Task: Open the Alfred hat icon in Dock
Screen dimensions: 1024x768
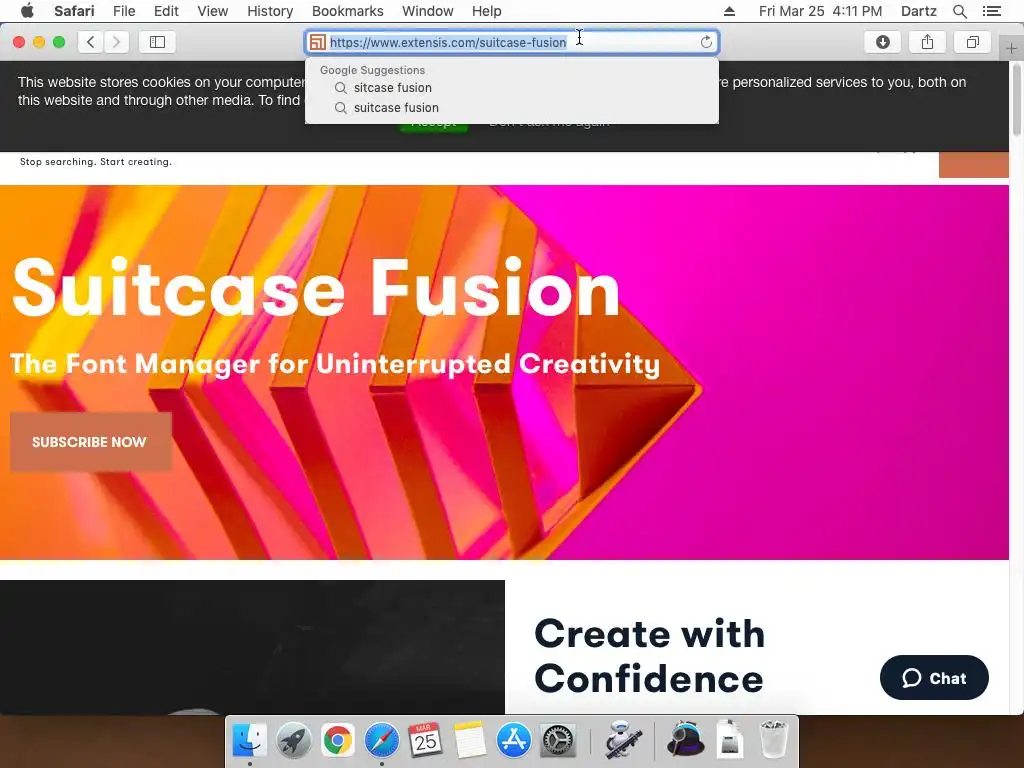Action: 685,740
